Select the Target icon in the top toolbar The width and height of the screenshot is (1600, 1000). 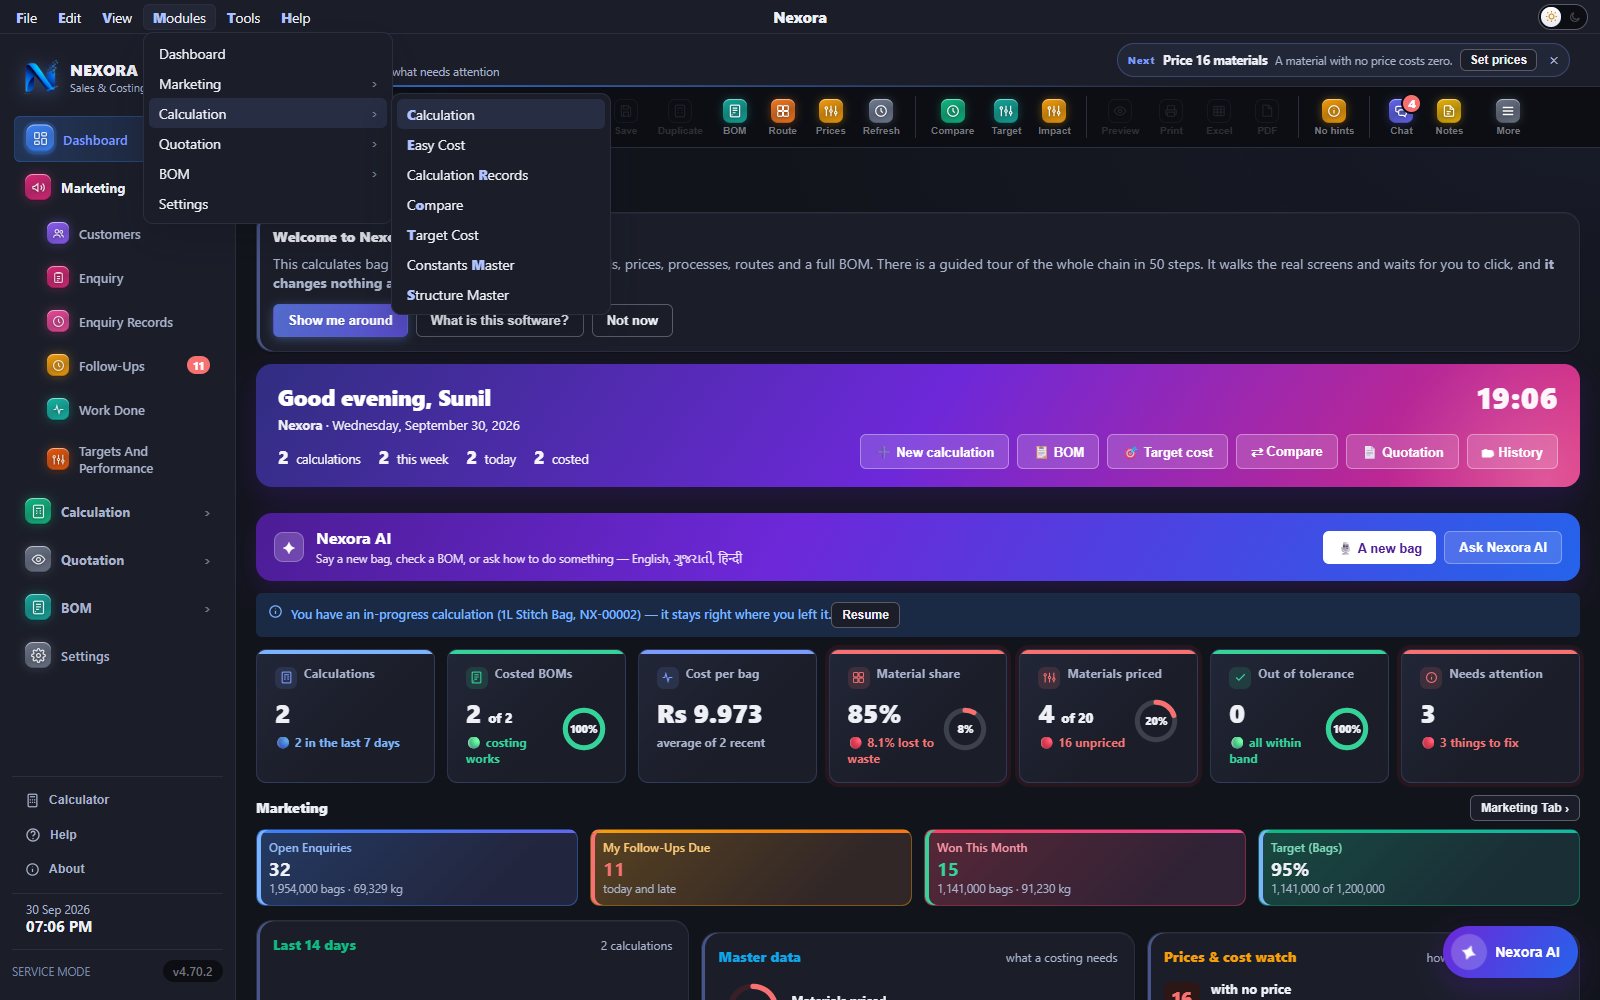(1006, 117)
